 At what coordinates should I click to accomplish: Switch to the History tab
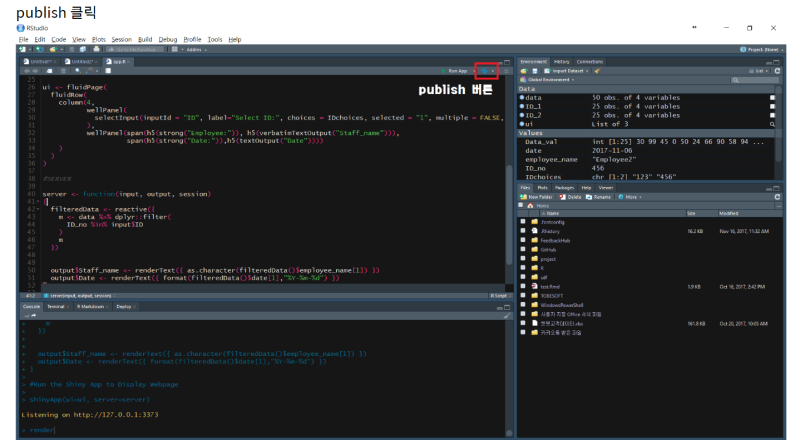click(562, 61)
